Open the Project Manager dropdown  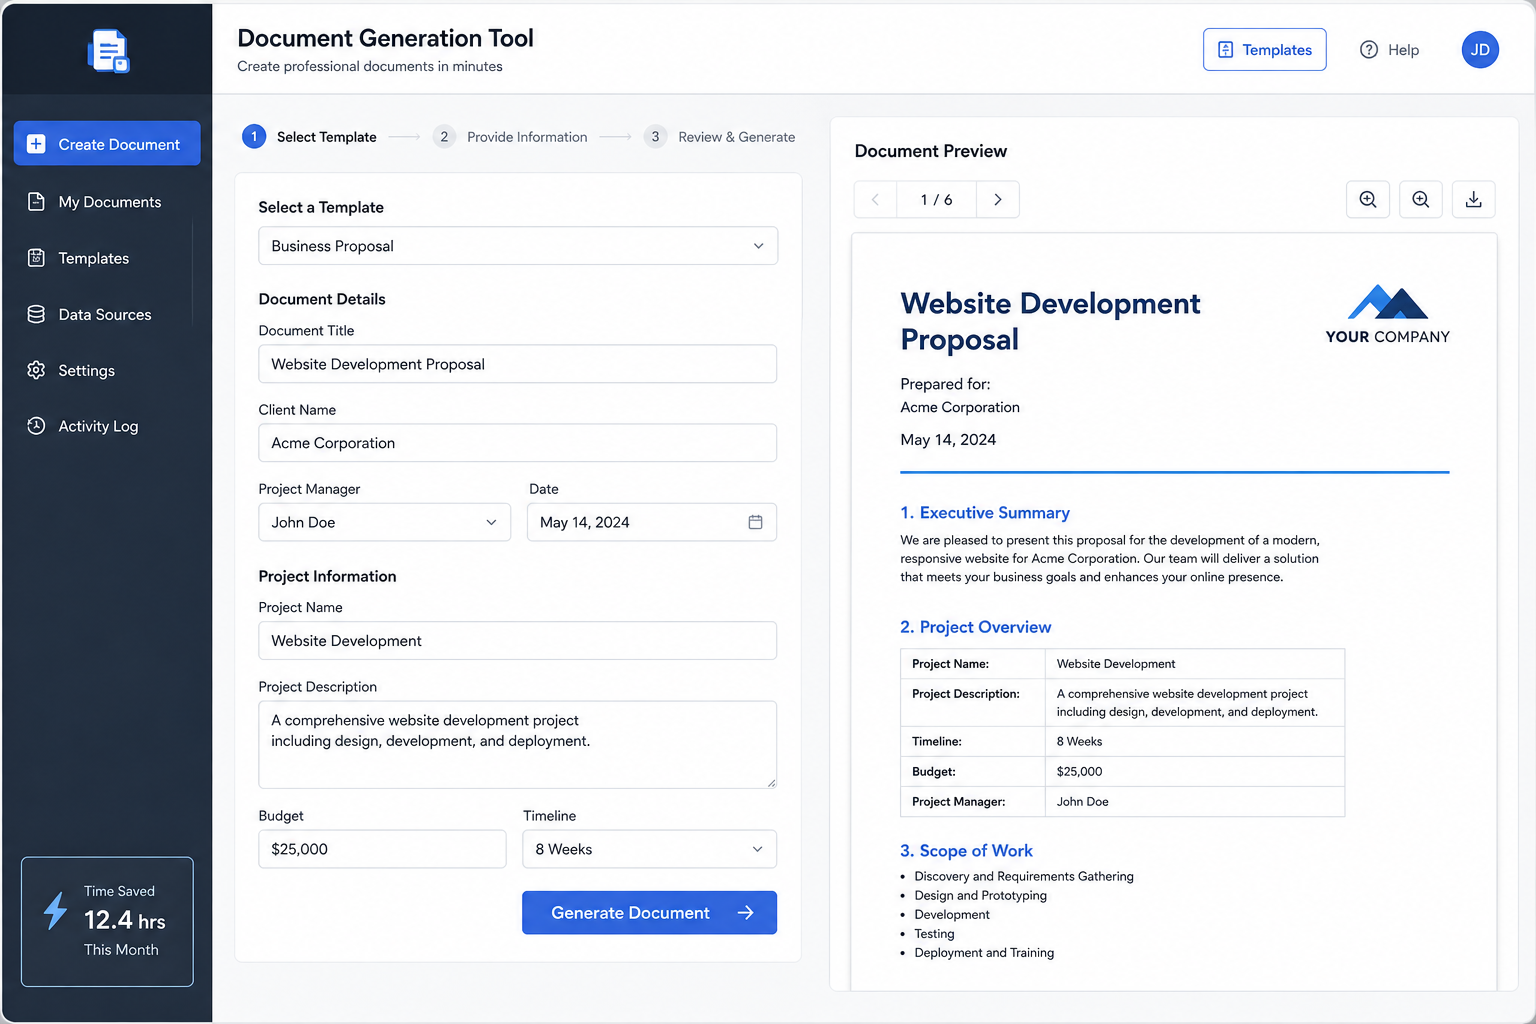[384, 522]
